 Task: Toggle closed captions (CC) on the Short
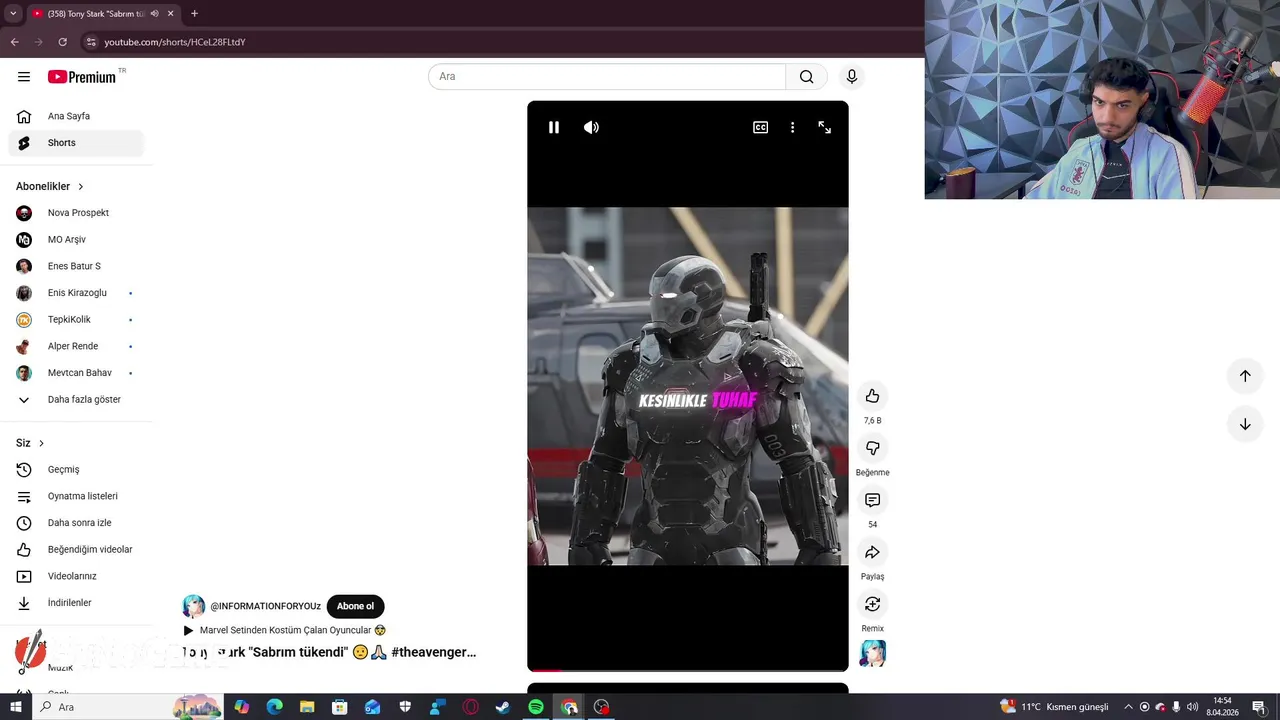pos(761,127)
